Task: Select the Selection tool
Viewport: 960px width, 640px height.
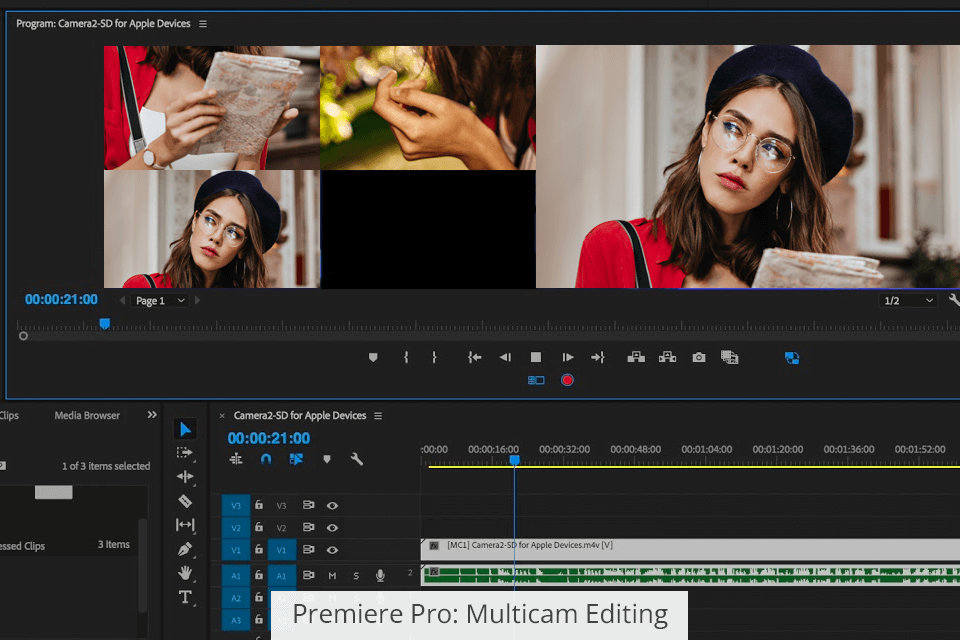Action: point(185,429)
